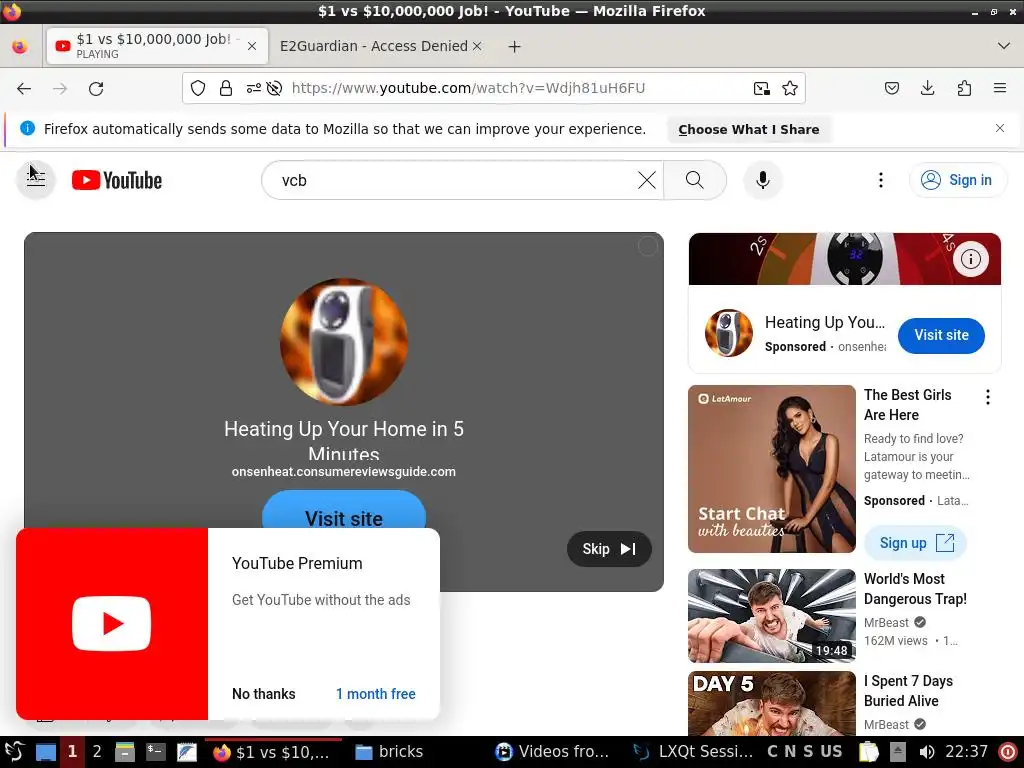Toggle picture-in-picture from address bar

761,88
